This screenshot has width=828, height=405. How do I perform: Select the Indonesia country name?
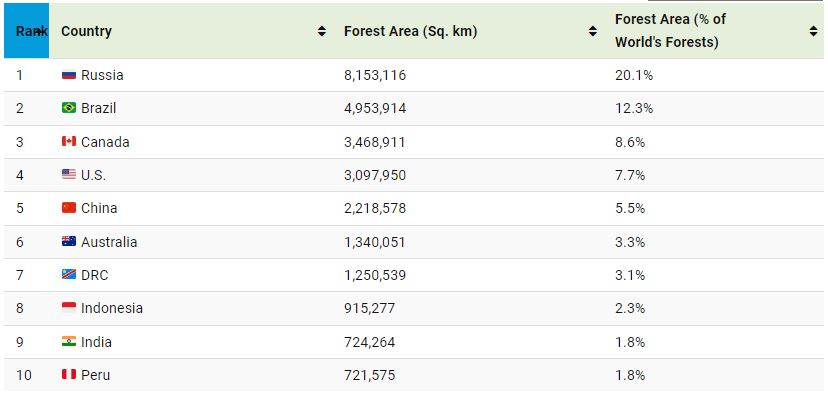[x=112, y=308]
